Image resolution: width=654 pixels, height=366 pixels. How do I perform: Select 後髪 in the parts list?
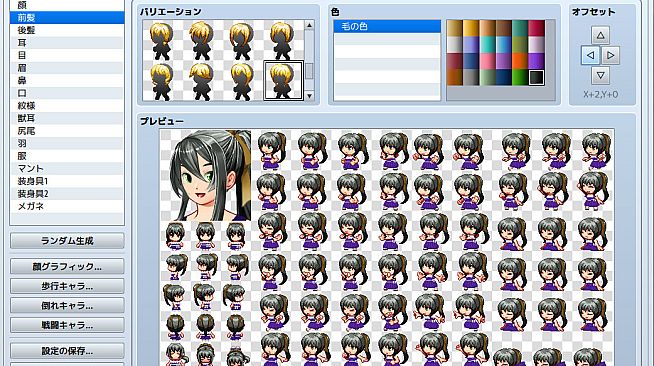[67, 30]
